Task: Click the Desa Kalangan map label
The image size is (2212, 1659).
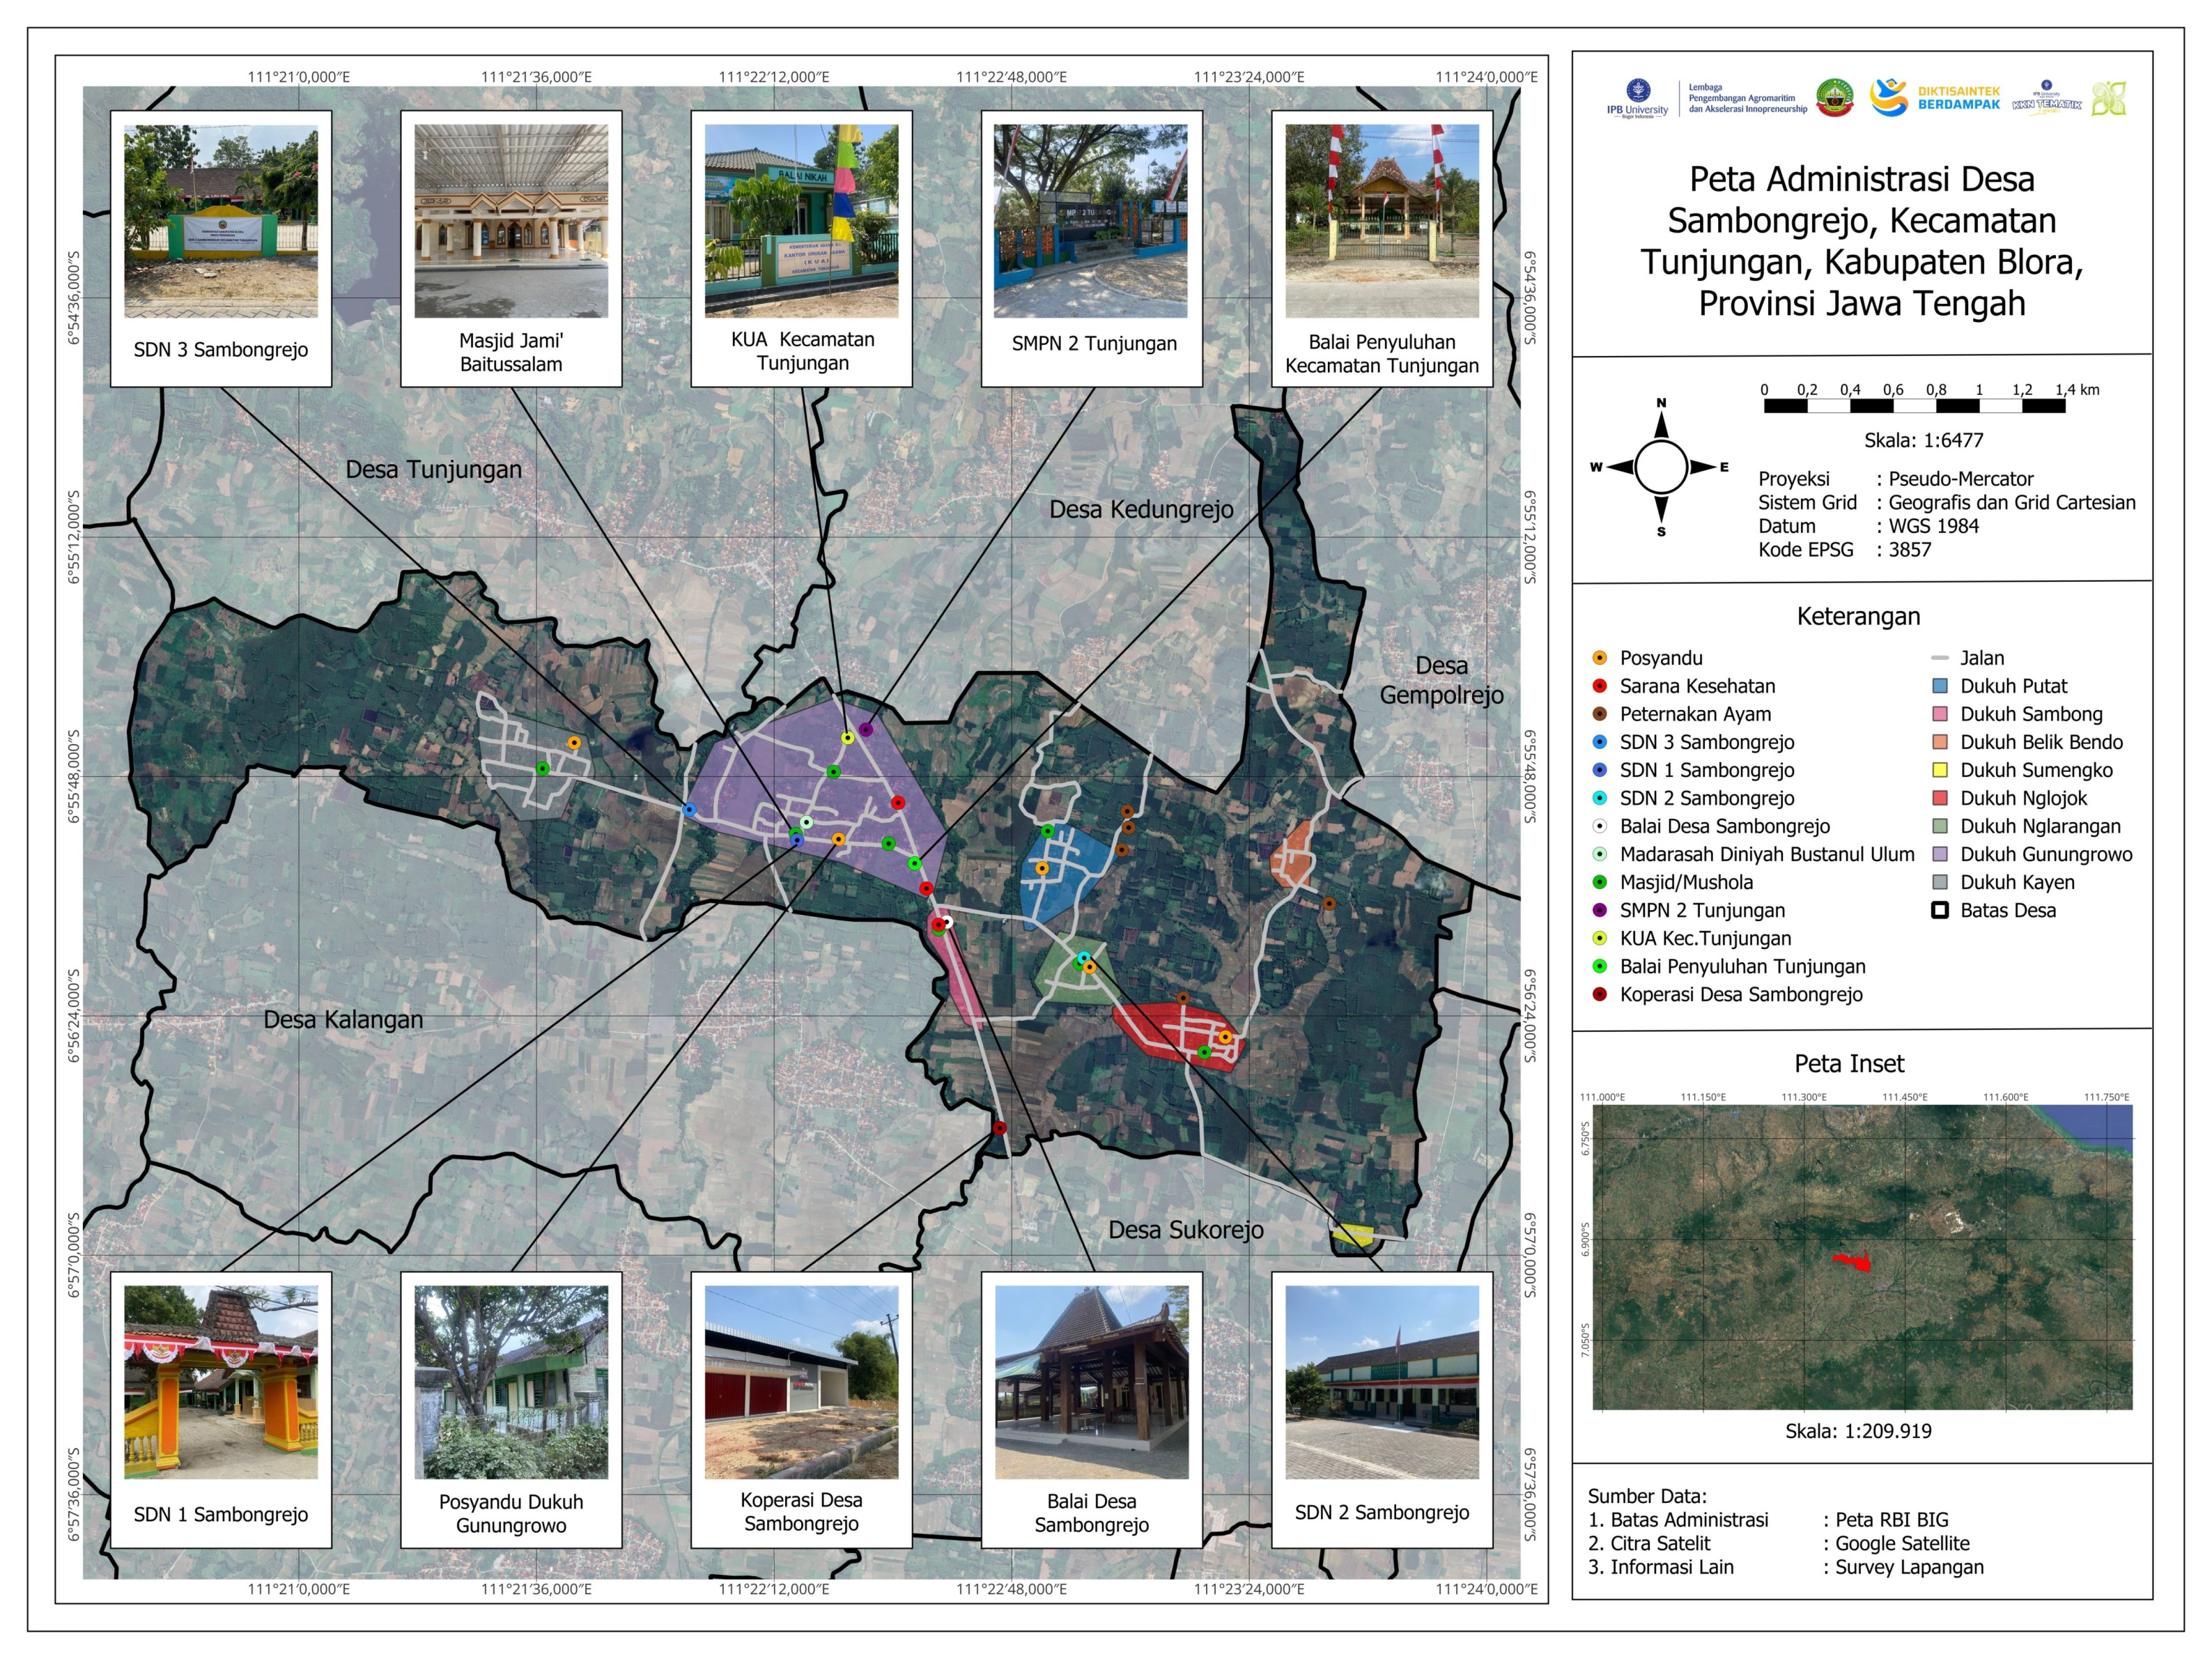Action: pos(343,1019)
